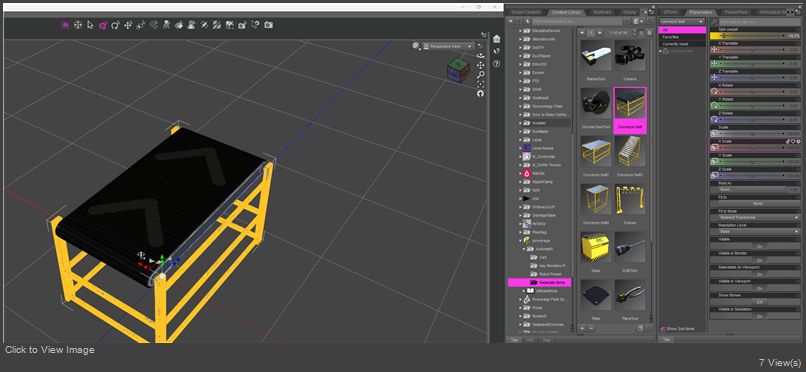806x372 pixels.
Task: Go to next page in content results
Action: [x=599, y=33]
